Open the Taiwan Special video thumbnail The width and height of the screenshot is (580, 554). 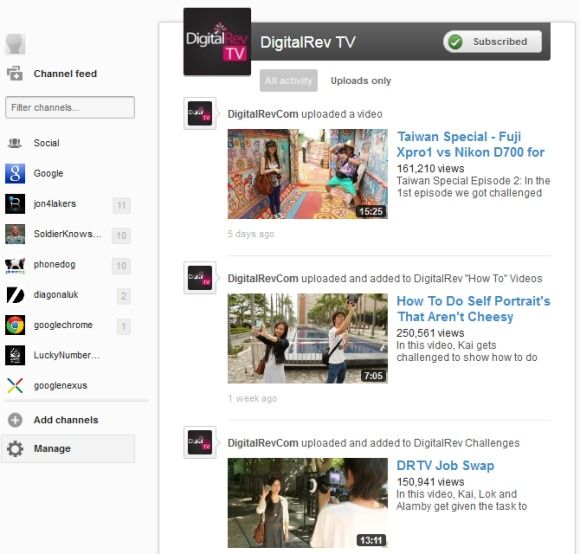(308, 174)
